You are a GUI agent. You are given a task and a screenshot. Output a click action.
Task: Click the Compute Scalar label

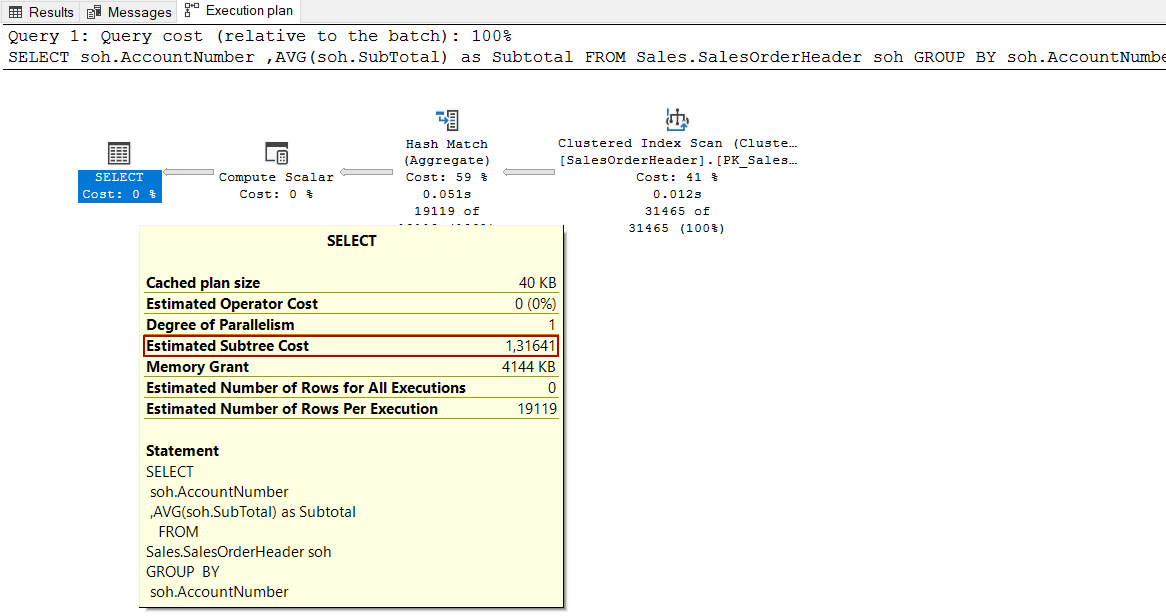[276, 177]
